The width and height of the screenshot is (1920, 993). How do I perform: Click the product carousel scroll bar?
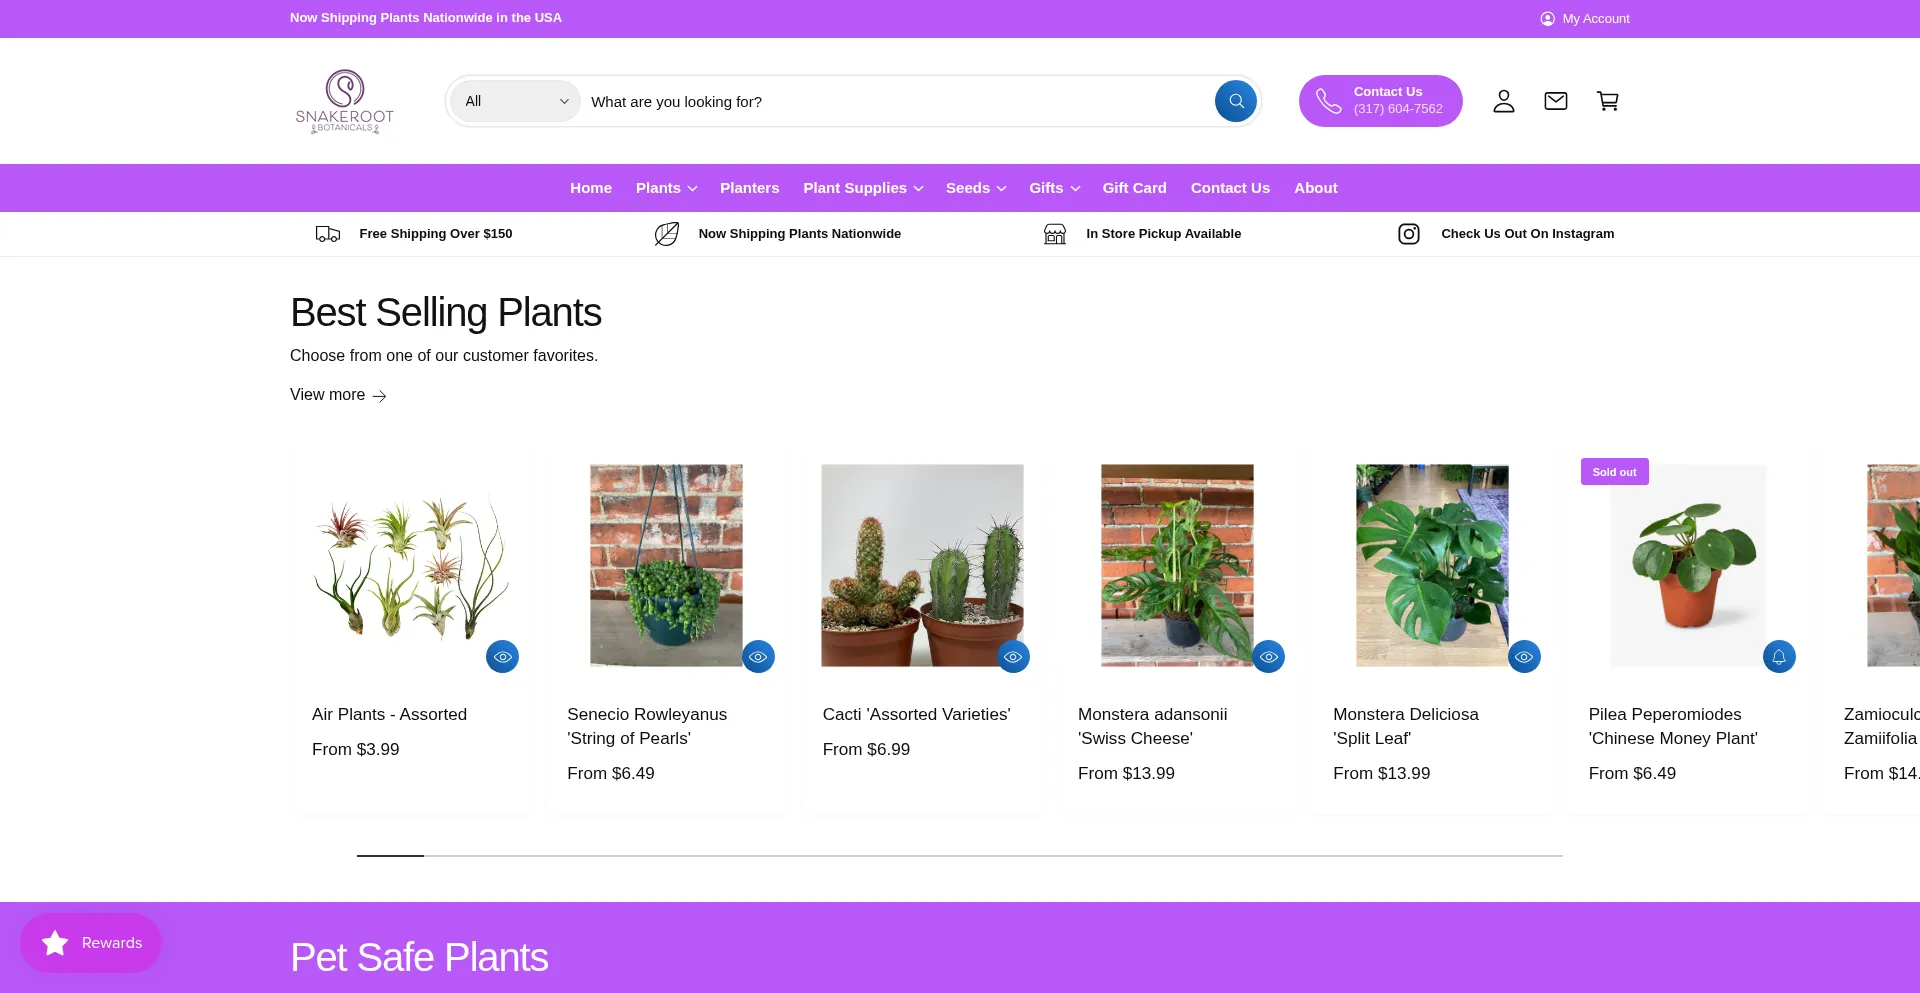pyautogui.click(x=959, y=856)
